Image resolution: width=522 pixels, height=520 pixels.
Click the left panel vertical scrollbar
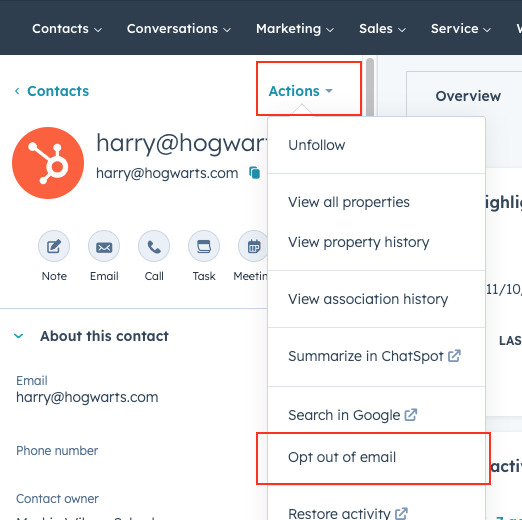point(370,87)
